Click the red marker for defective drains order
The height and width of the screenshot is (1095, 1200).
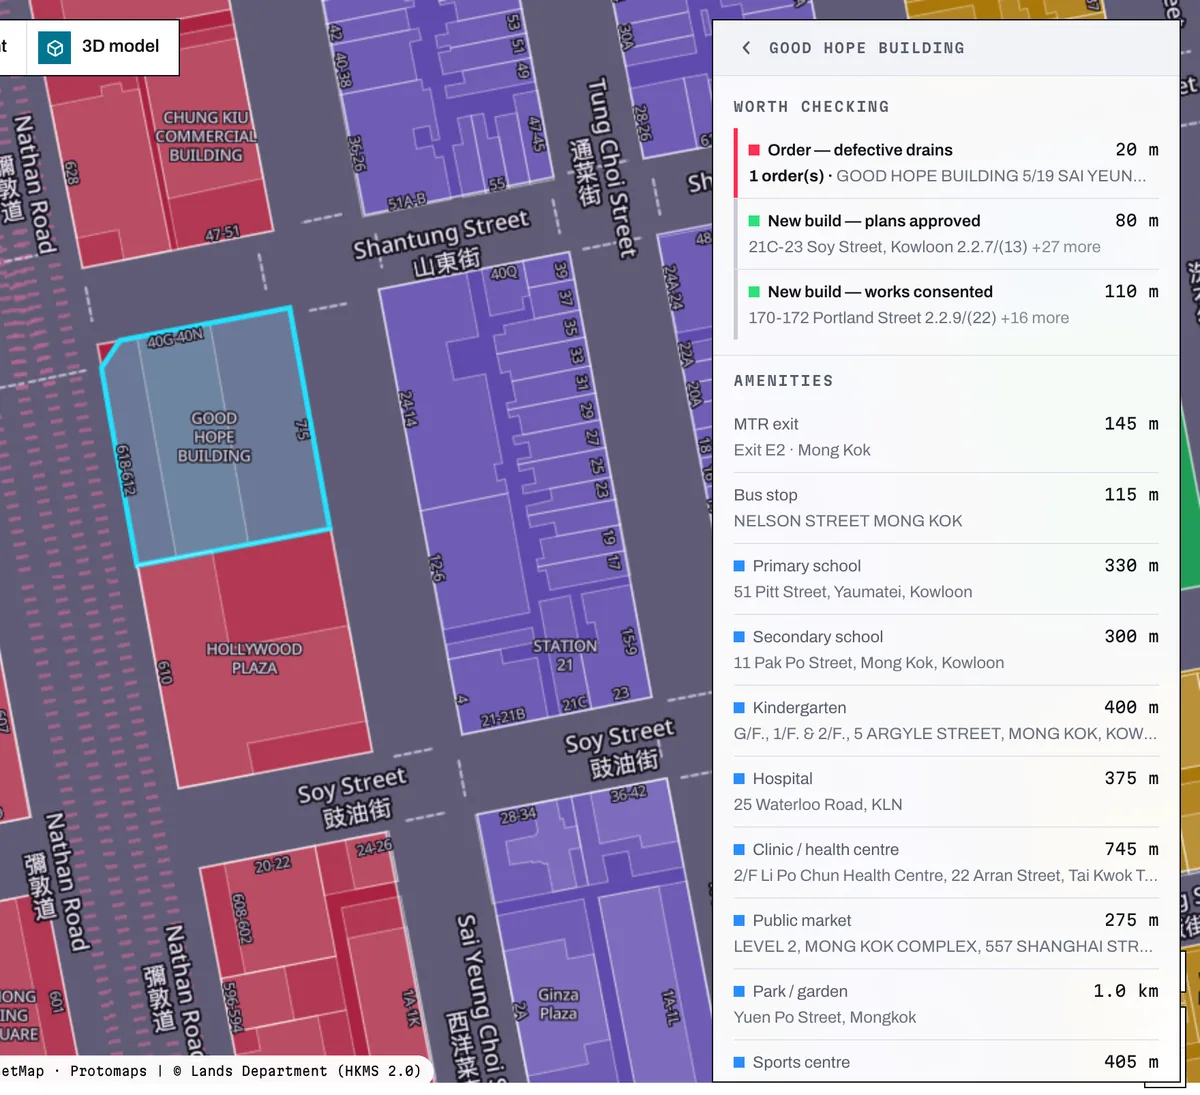[754, 150]
